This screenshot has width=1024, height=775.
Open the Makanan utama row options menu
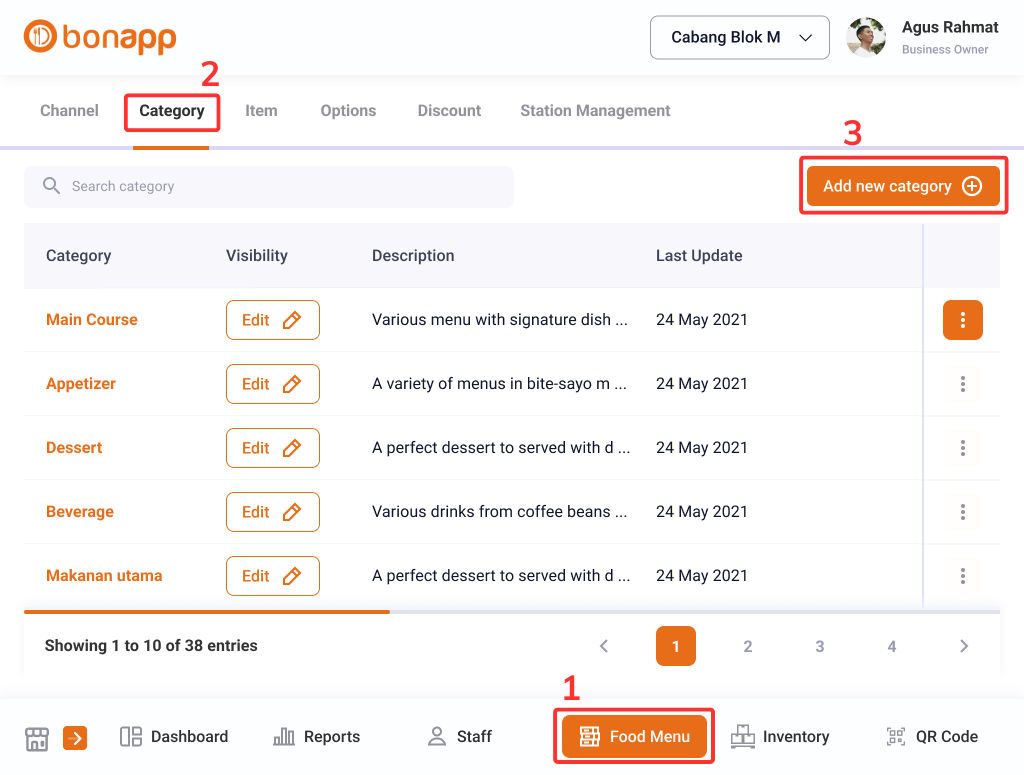[962, 576]
